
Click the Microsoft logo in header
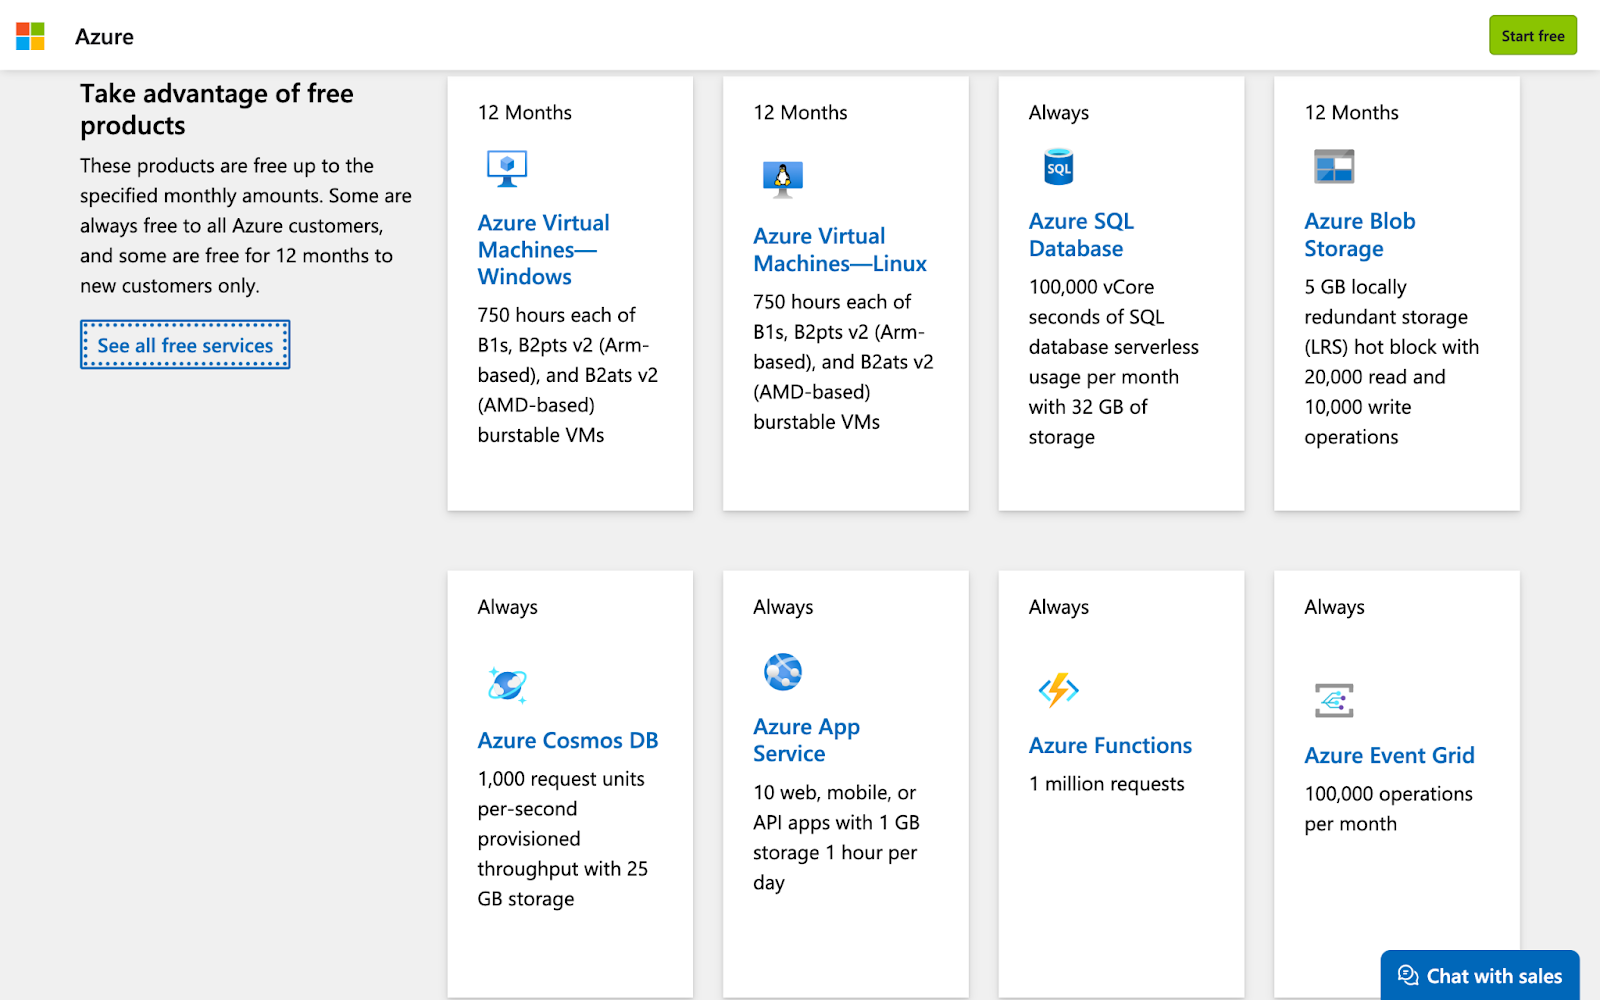[x=30, y=37]
